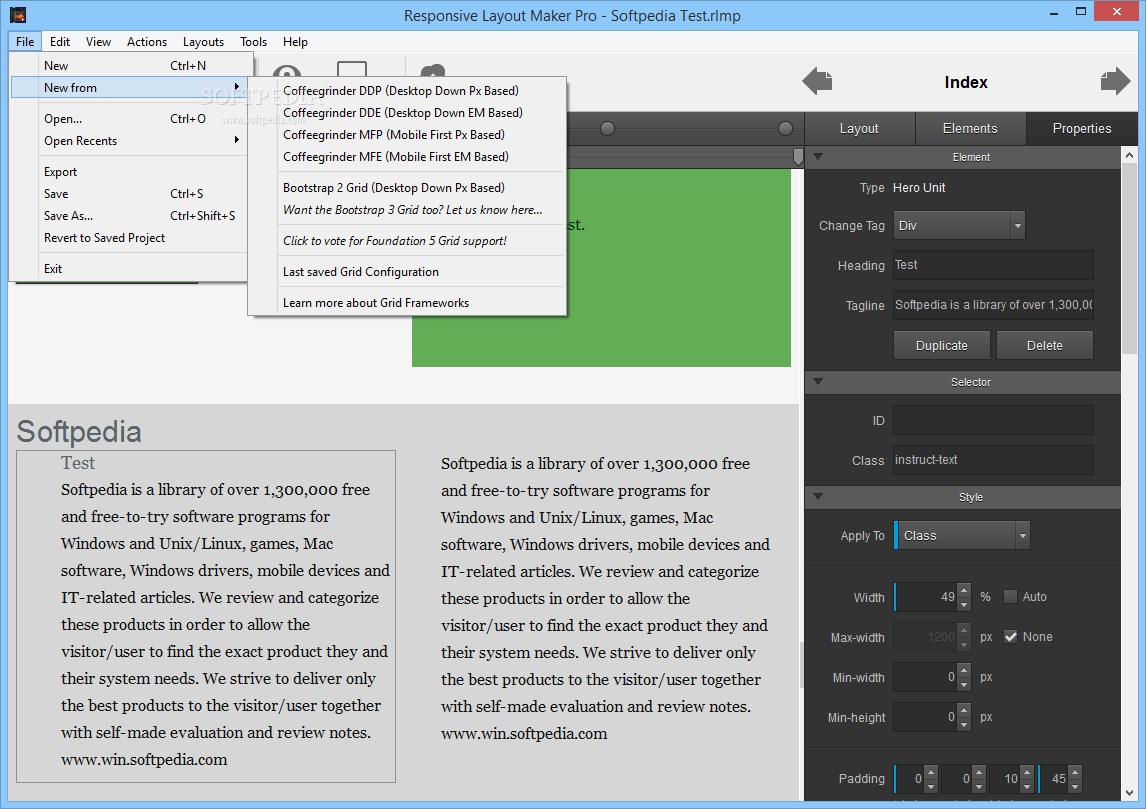The height and width of the screenshot is (809, 1146).
Task: Decrease the Padding value showing 10
Action: (1027, 786)
